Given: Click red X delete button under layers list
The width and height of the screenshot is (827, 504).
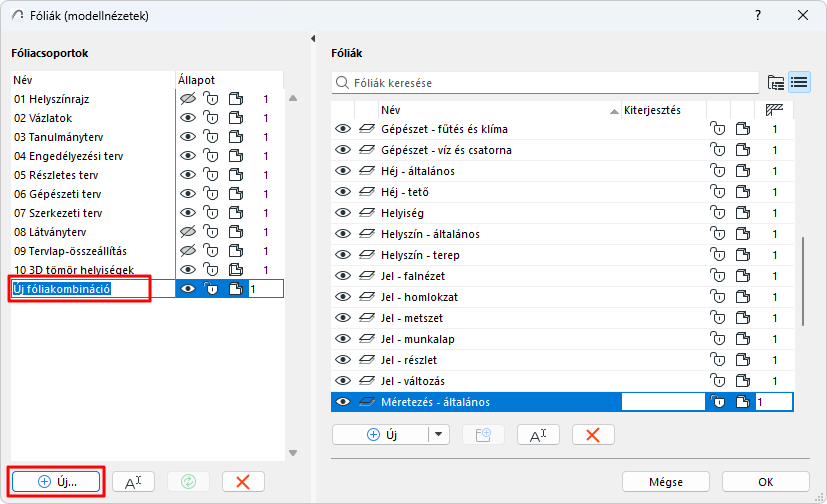Looking at the screenshot, I should 593,434.
